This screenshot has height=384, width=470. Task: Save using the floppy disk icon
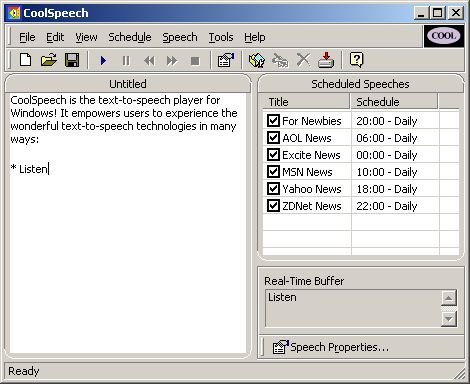[72, 60]
